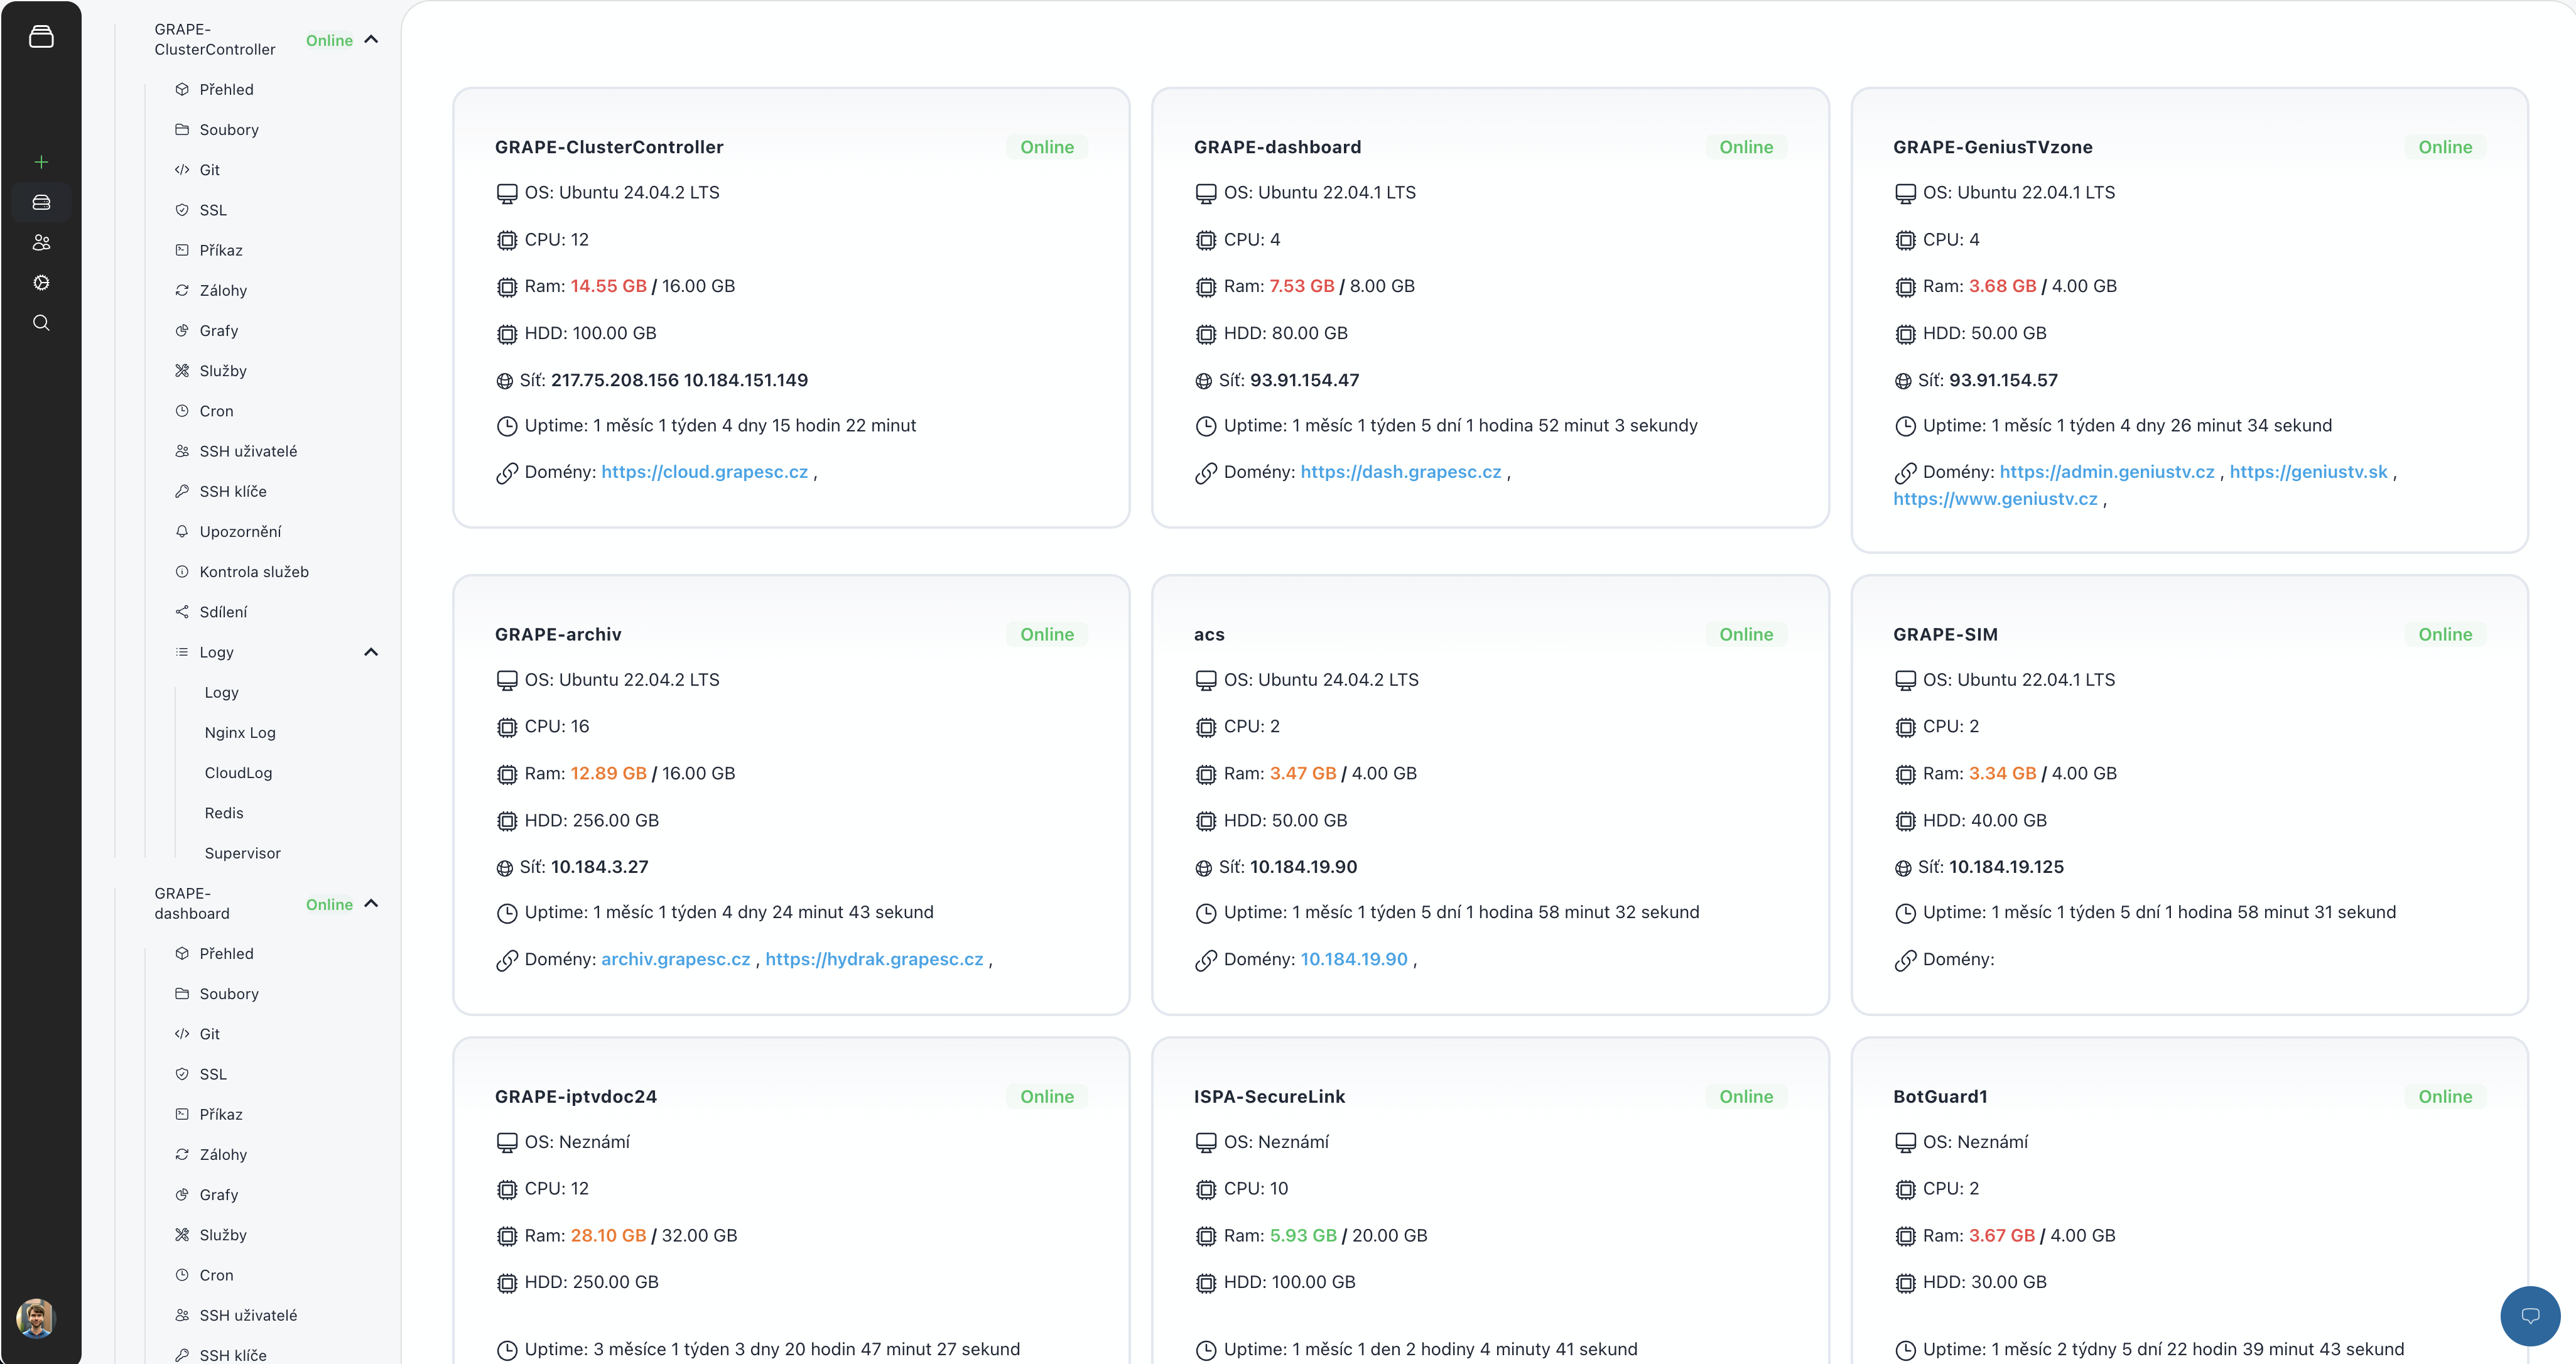
Task: Click the user avatar at the bottom left
Action: tap(36, 1318)
